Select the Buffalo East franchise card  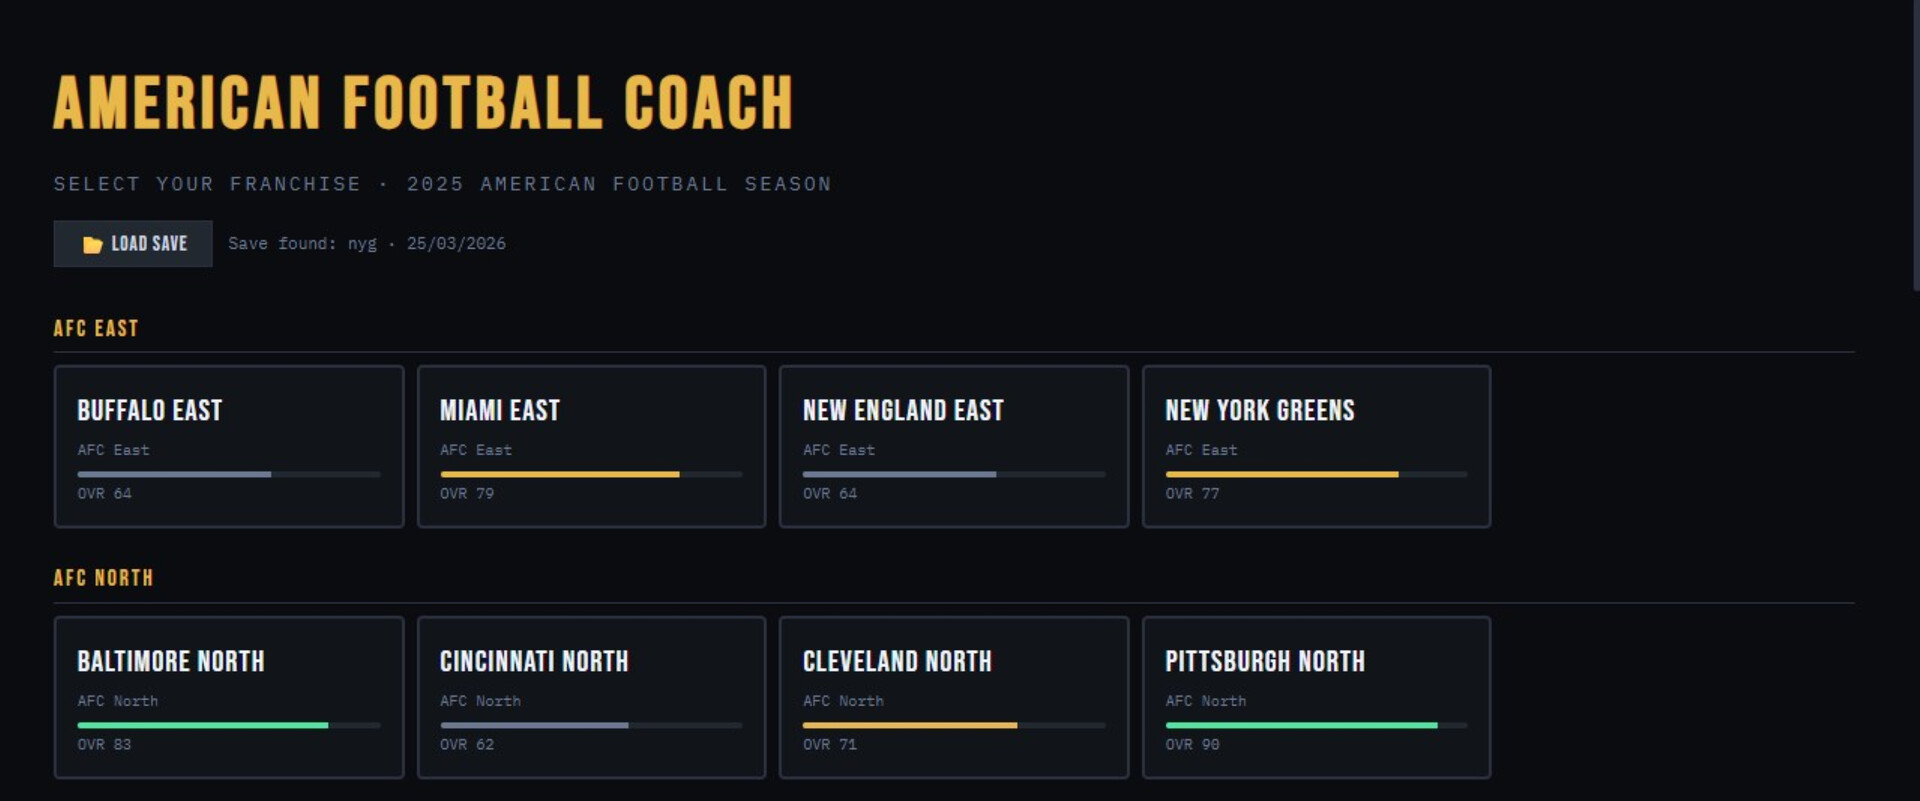(x=228, y=446)
